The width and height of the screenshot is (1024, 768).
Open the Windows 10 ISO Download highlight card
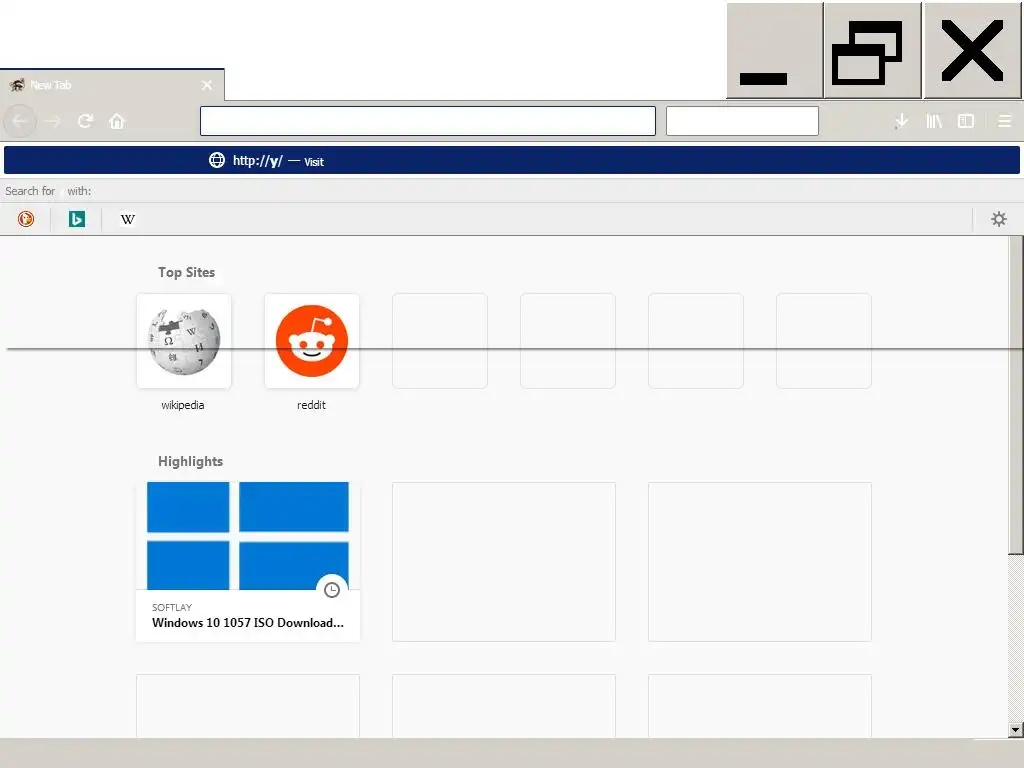tap(248, 562)
